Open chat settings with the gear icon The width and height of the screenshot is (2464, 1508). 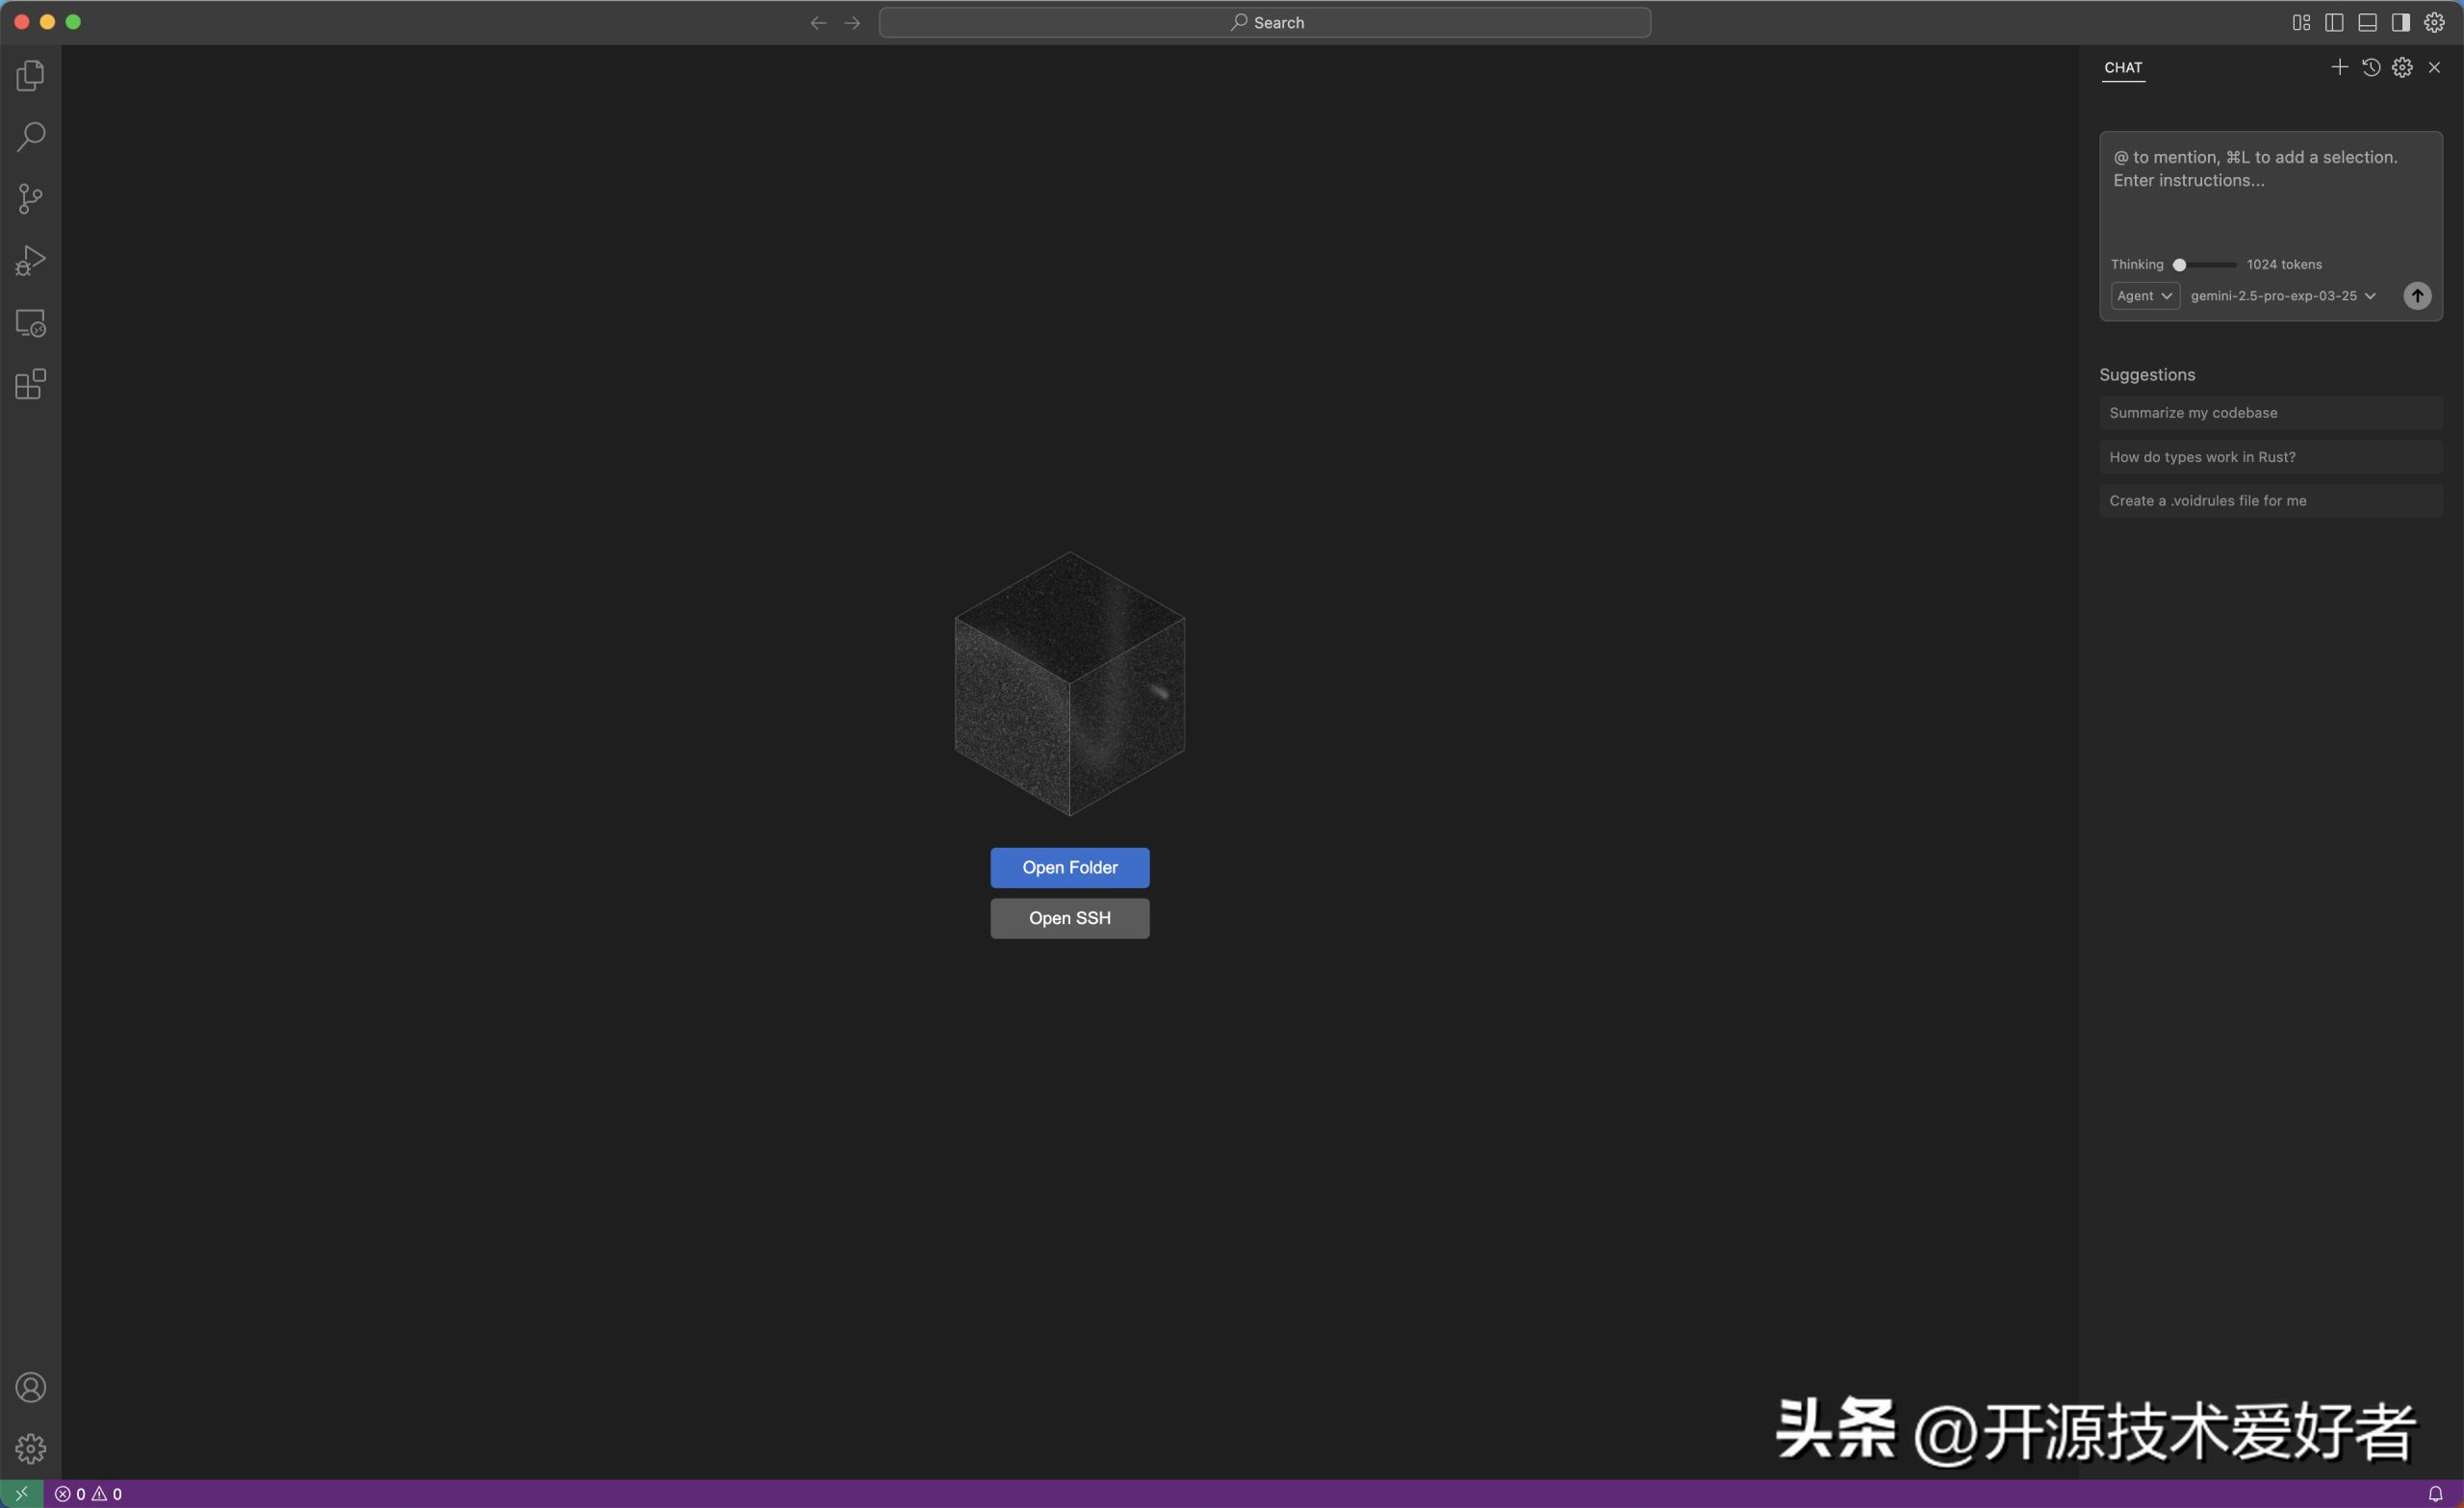2402,67
